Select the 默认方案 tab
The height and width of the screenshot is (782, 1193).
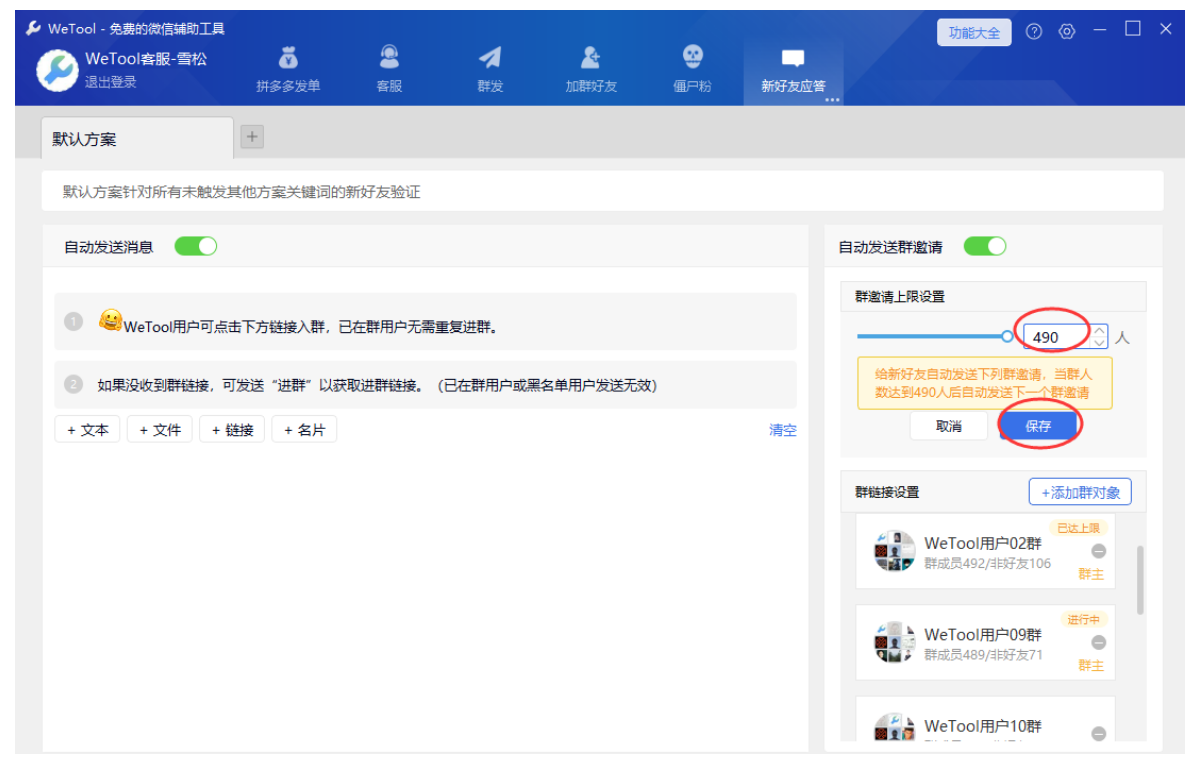pos(137,138)
